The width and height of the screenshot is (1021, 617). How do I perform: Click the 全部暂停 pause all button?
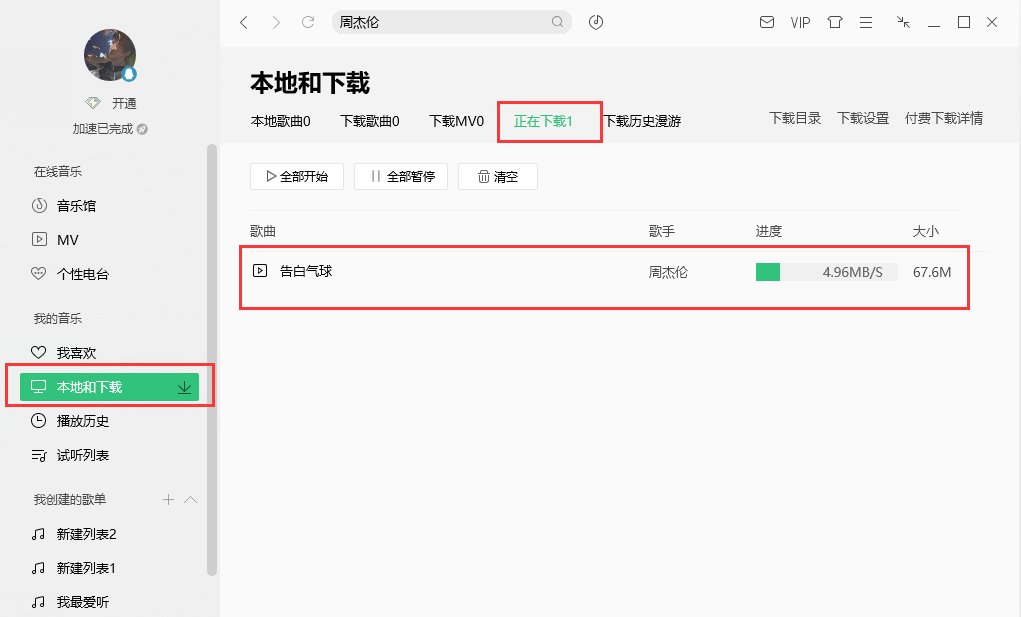pos(400,176)
